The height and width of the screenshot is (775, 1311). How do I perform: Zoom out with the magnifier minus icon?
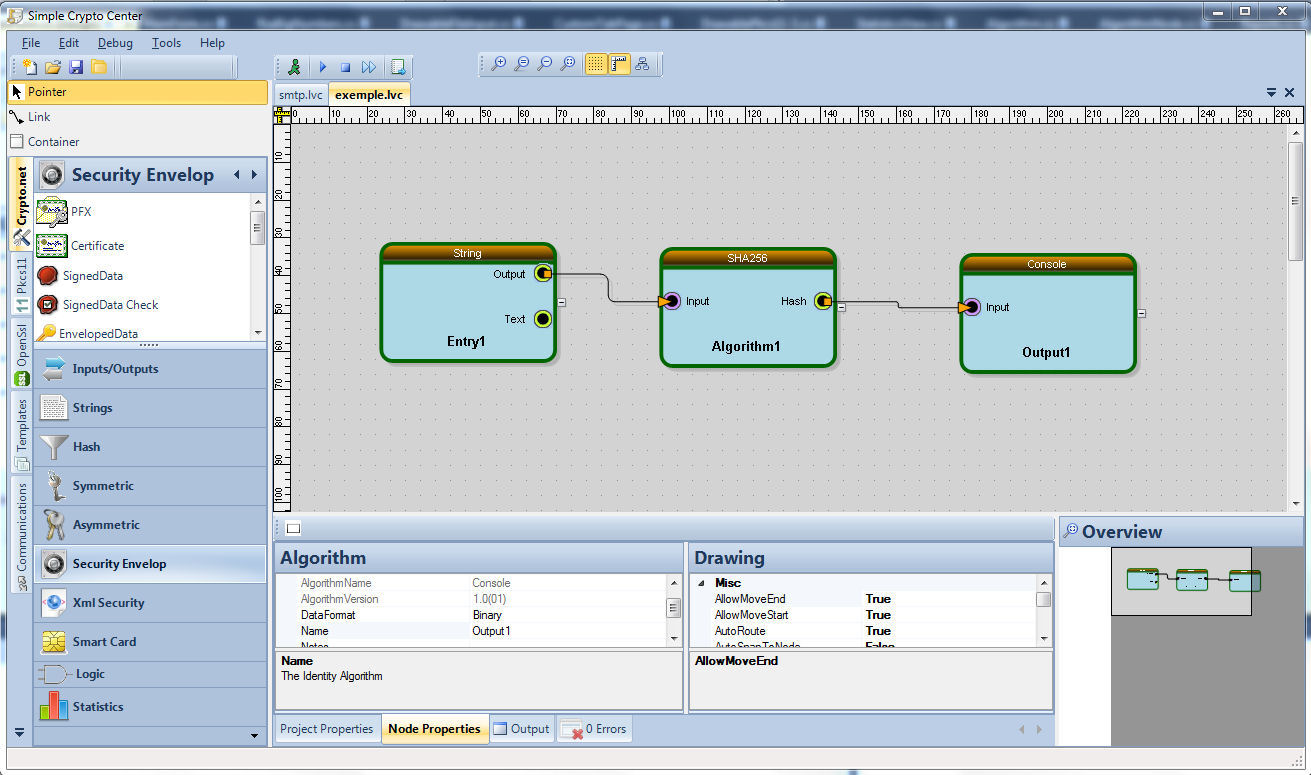[545, 64]
